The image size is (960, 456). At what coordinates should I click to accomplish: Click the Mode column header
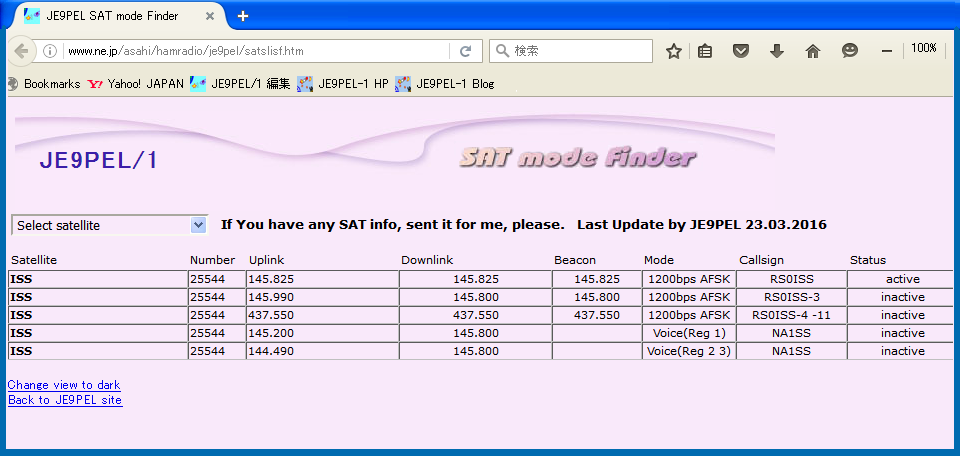659,260
